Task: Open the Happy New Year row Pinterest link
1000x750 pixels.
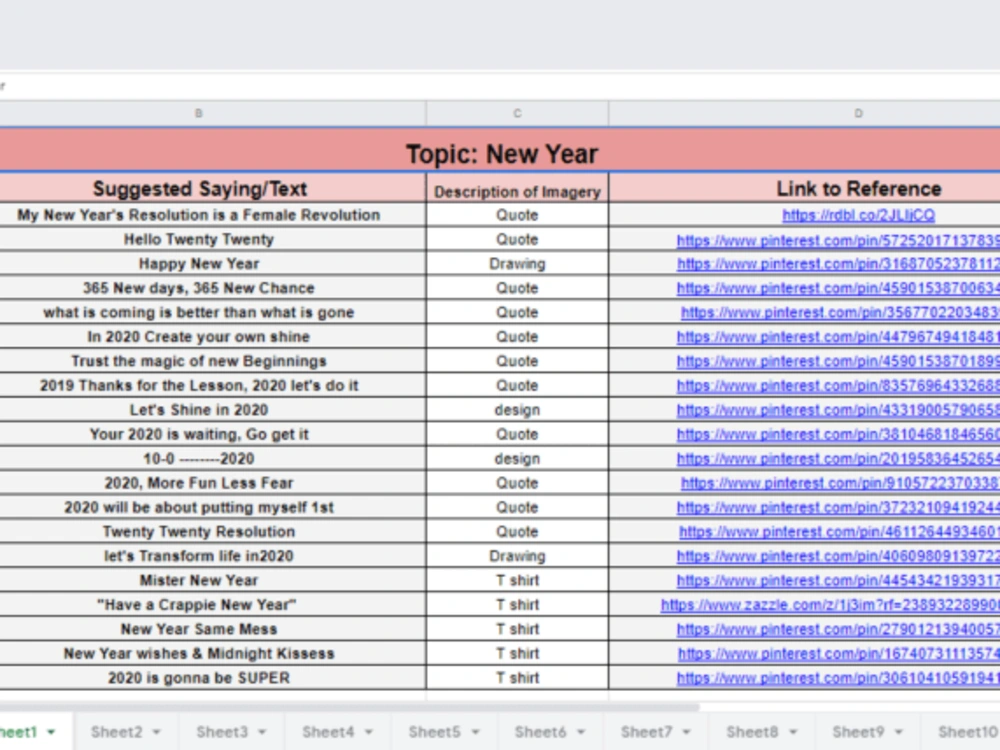Action: tap(838, 264)
